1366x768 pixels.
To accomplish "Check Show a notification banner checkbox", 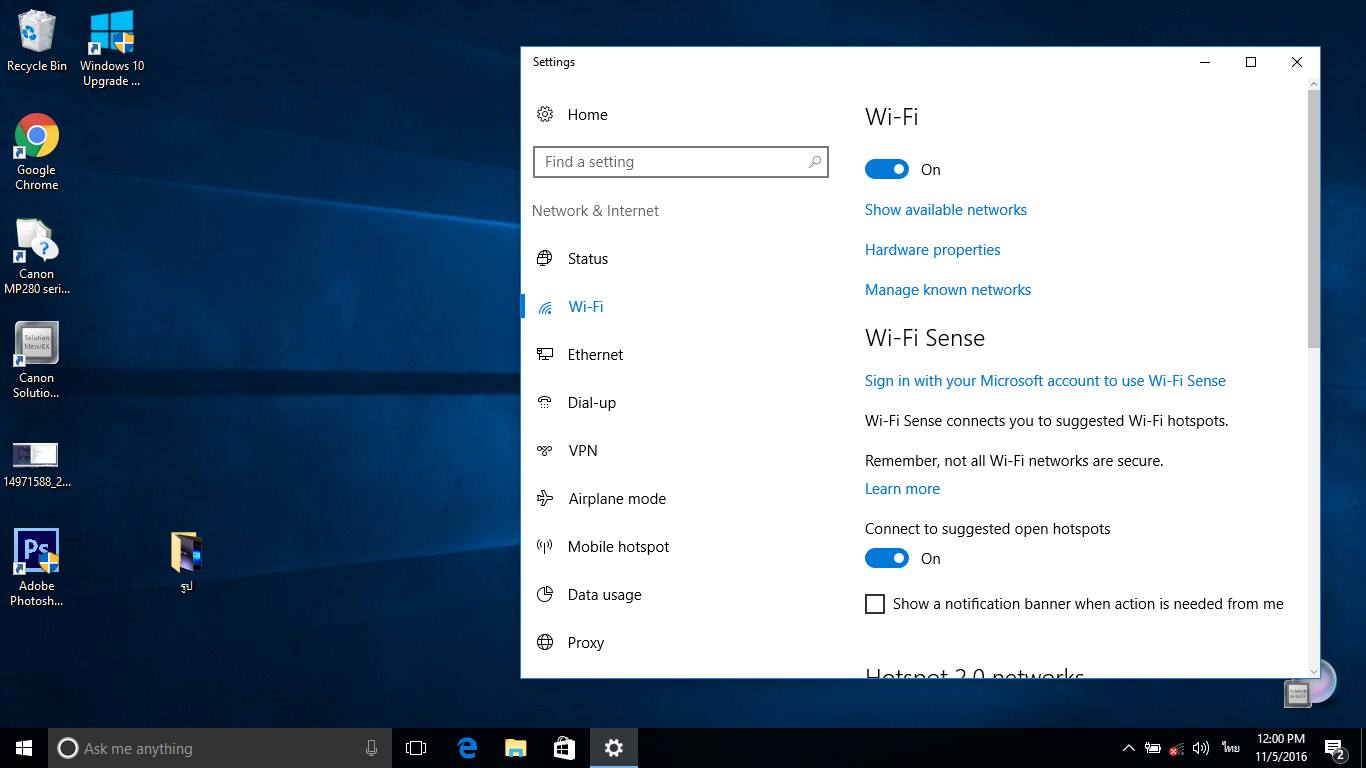I will pyautogui.click(x=875, y=604).
